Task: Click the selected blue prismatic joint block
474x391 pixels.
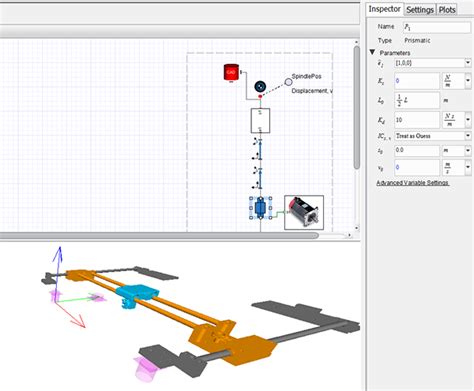Action: 260,208
